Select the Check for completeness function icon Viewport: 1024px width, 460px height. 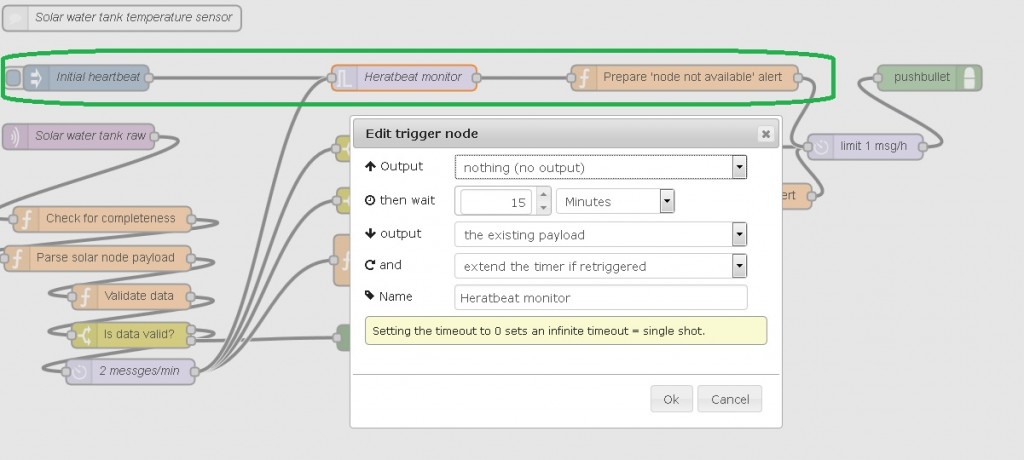tap(25, 219)
